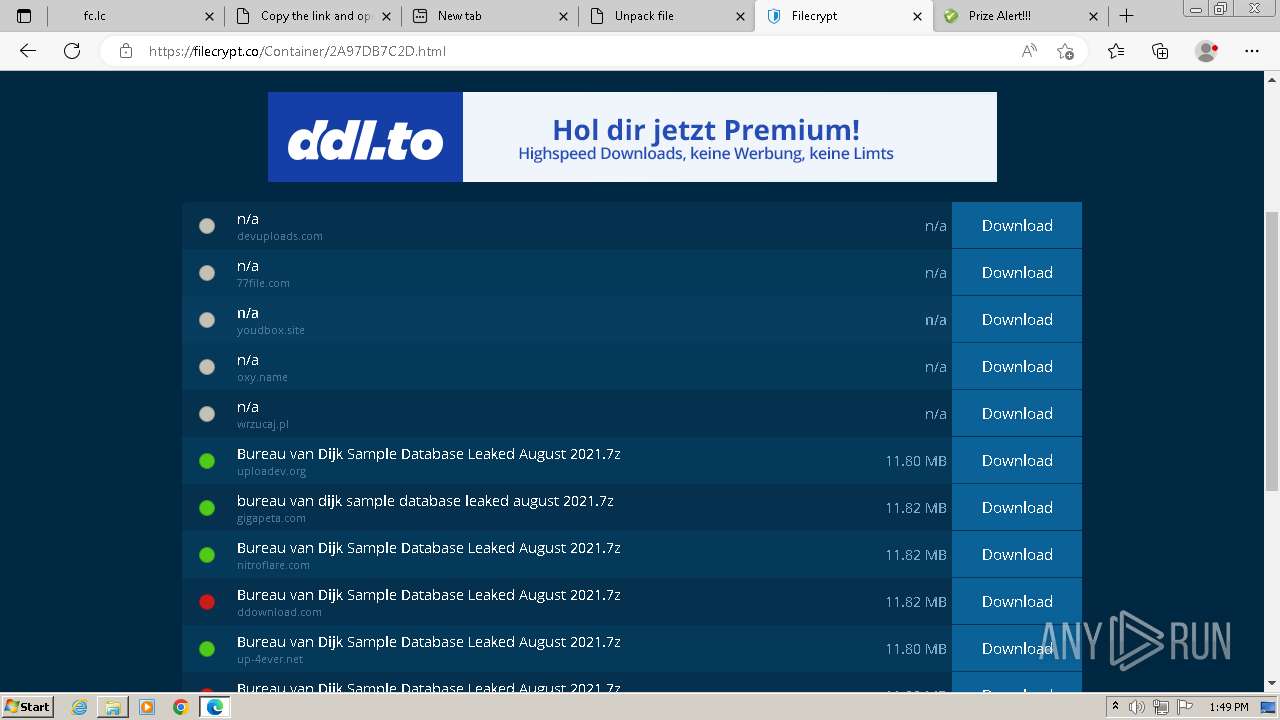Switch to the New tab tab
Image resolution: width=1280 pixels, height=720 pixels.
(x=489, y=16)
